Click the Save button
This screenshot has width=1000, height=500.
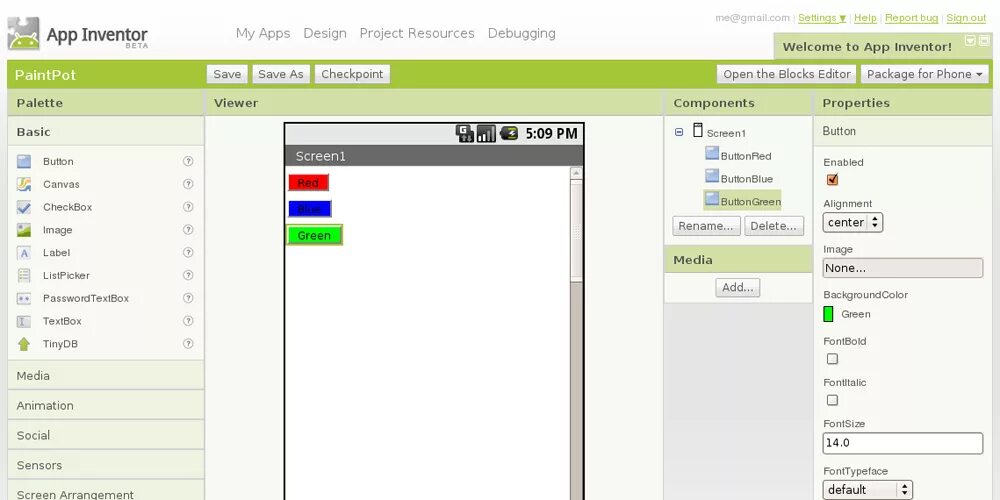point(227,74)
